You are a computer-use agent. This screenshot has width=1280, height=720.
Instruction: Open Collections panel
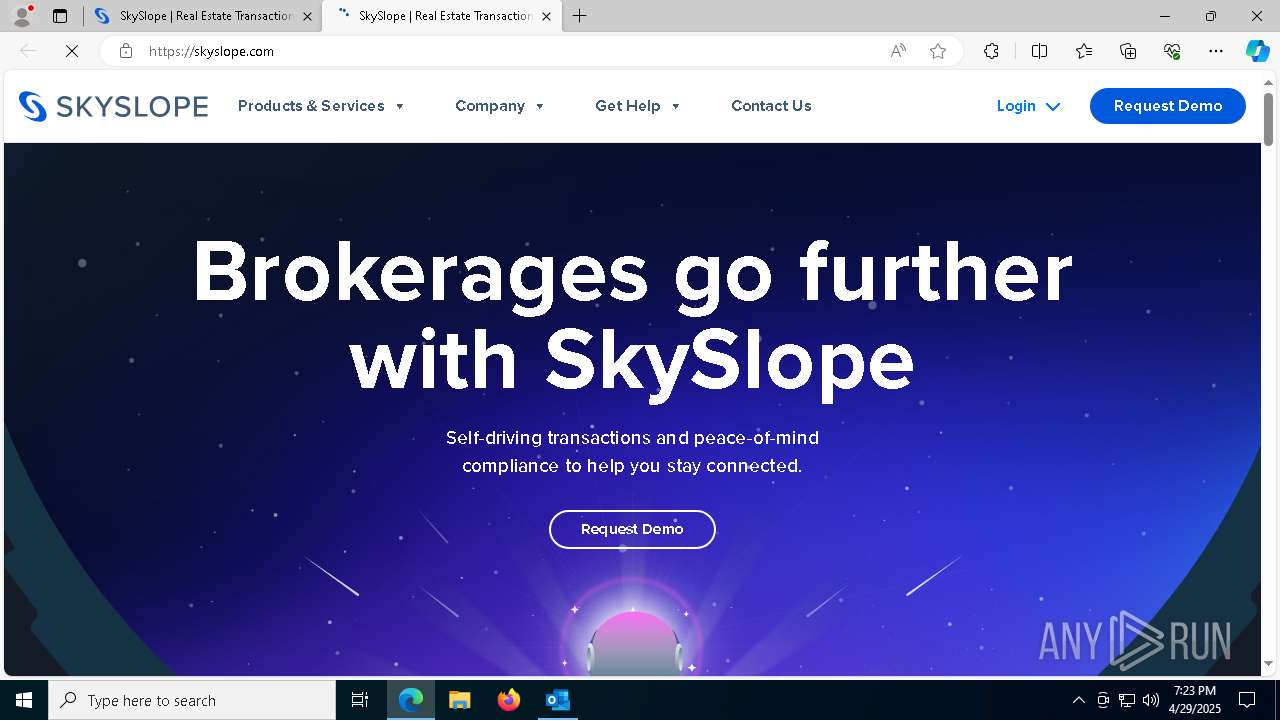pos(1128,51)
